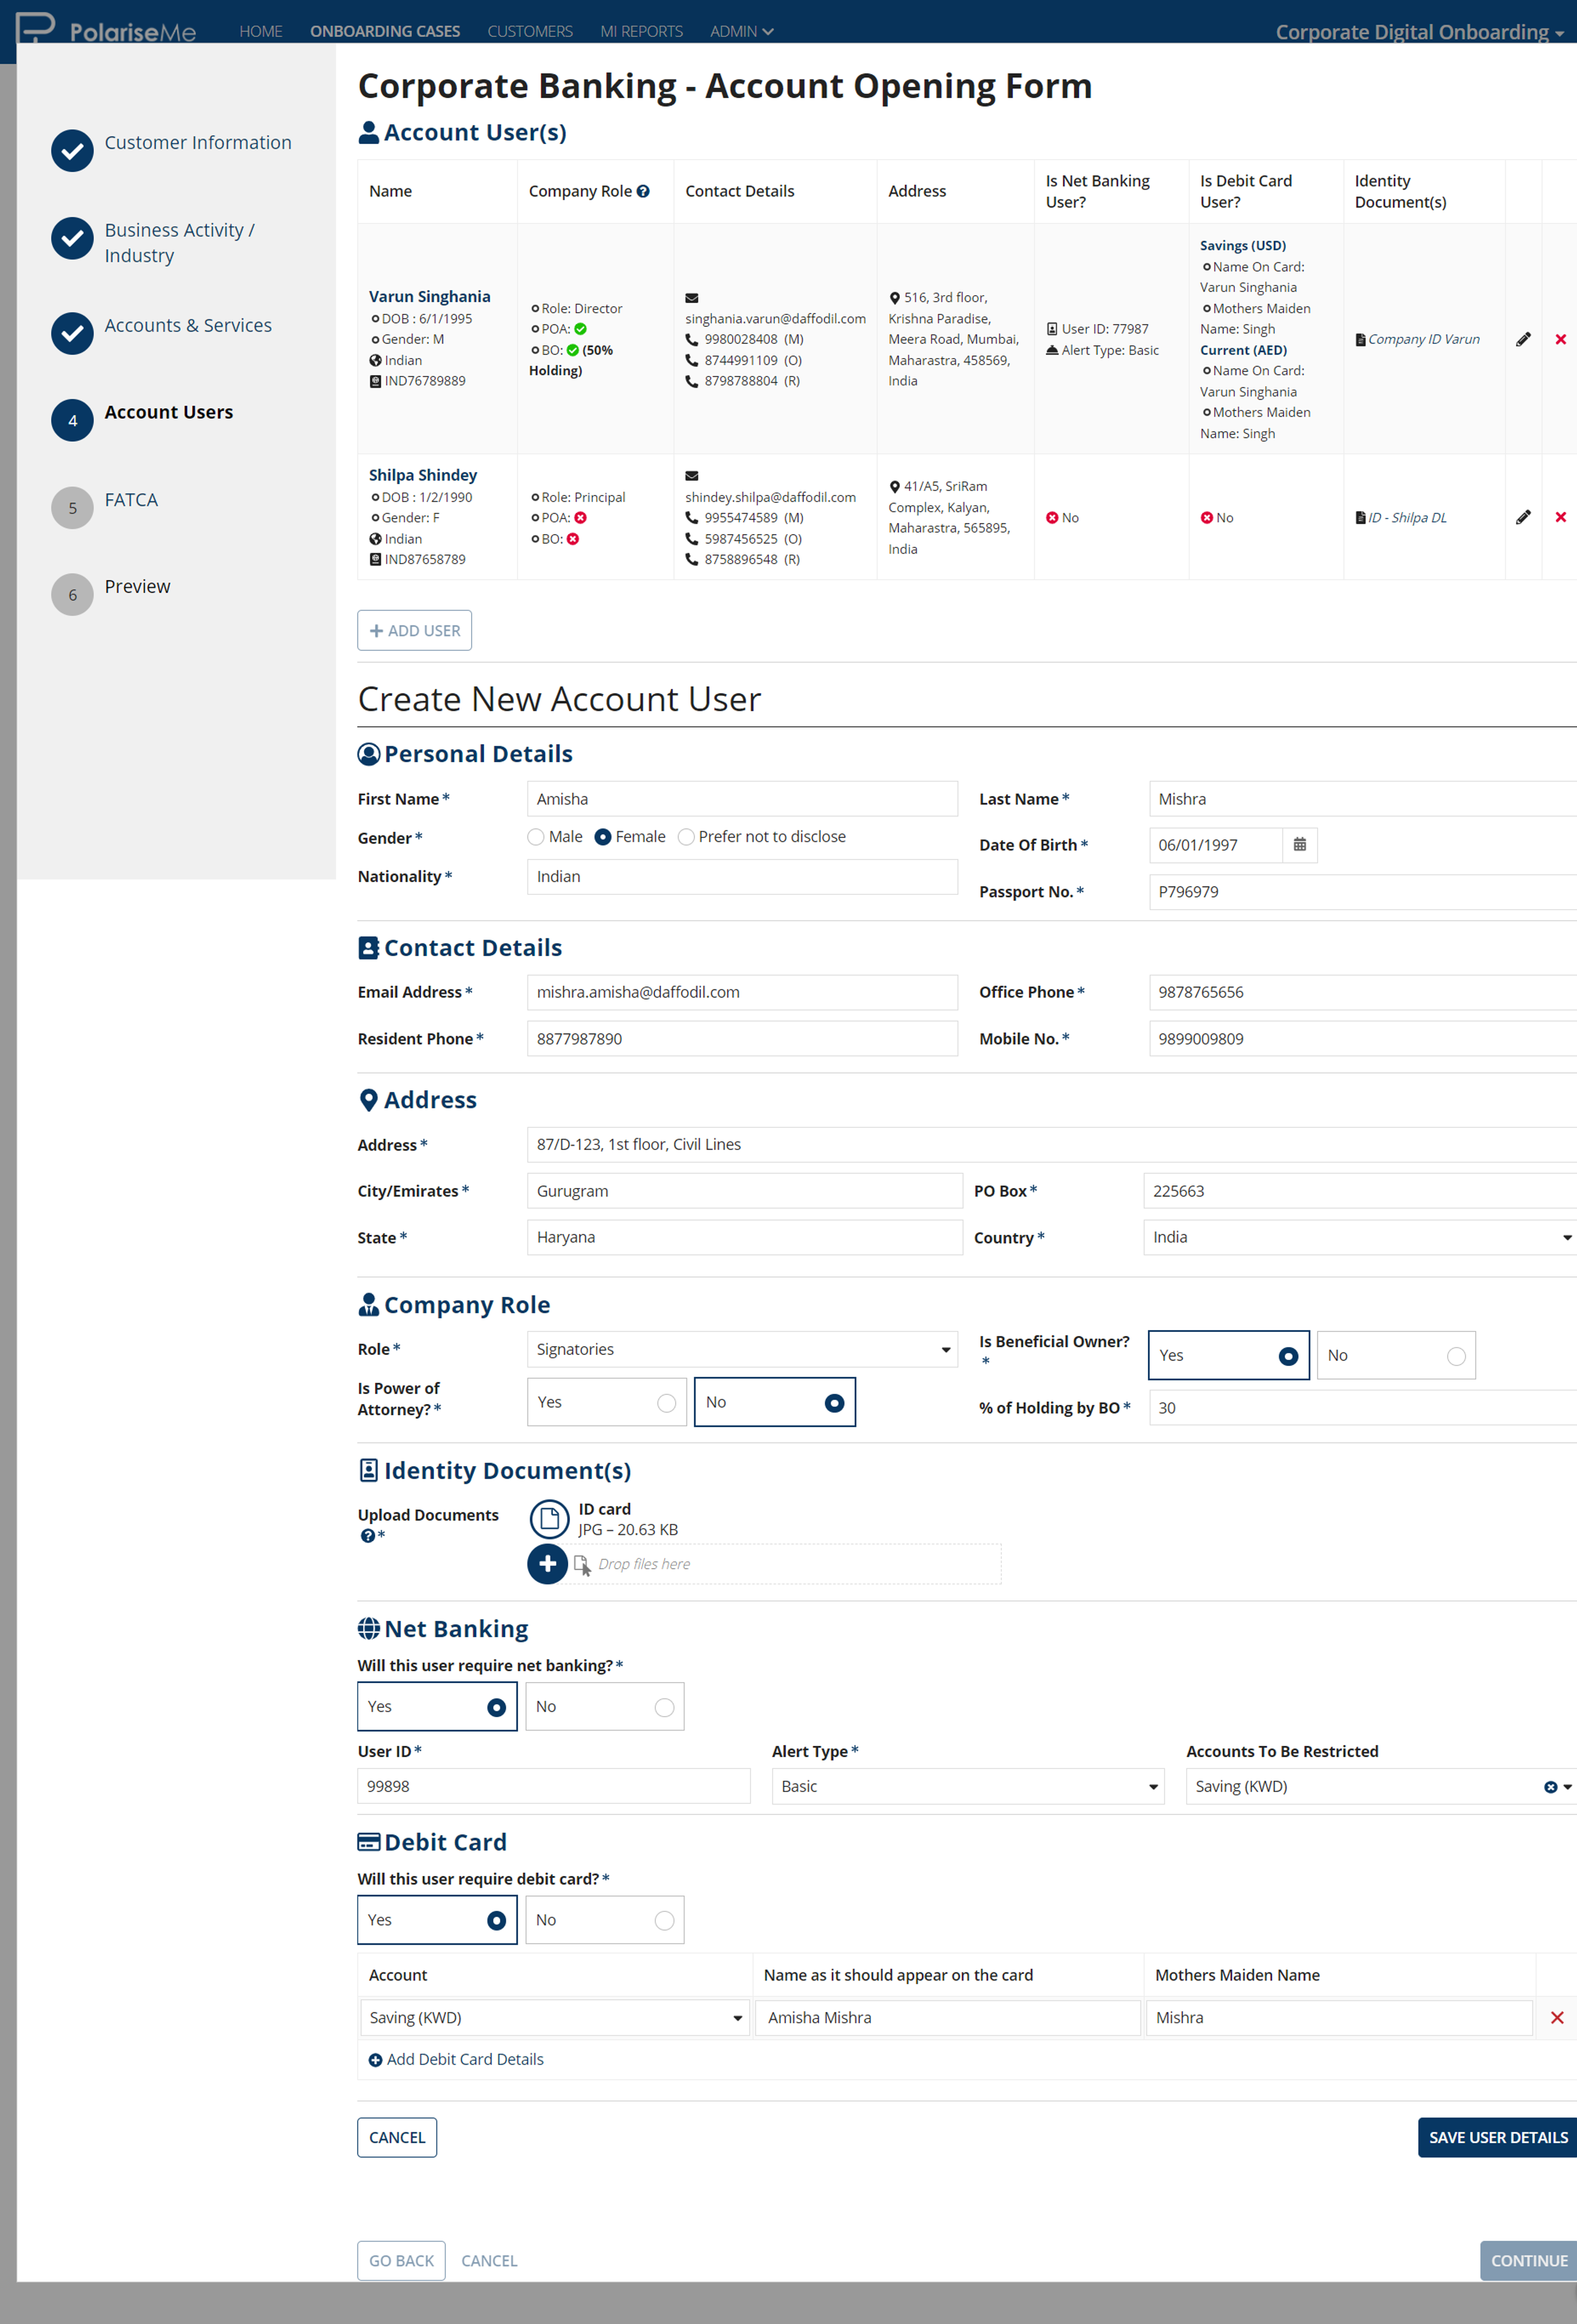
Task: Select the Male gender option
Action: 536,837
